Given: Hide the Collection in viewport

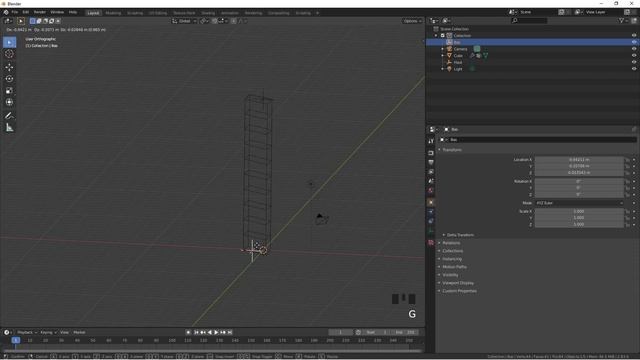Looking at the screenshot, I should point(634,36).
